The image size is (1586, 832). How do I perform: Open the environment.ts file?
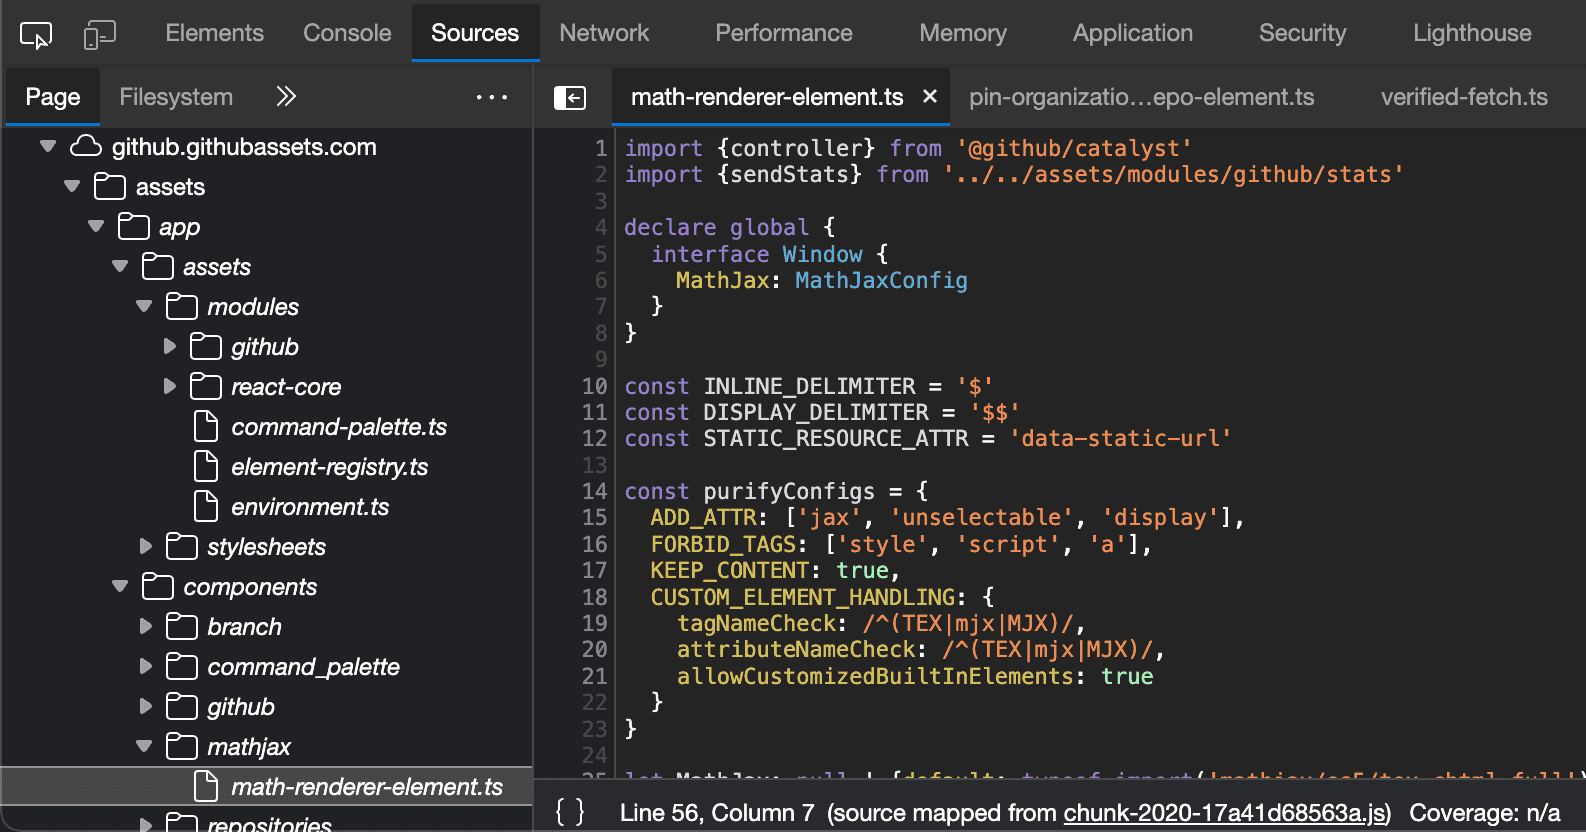(x=310, y=507)
